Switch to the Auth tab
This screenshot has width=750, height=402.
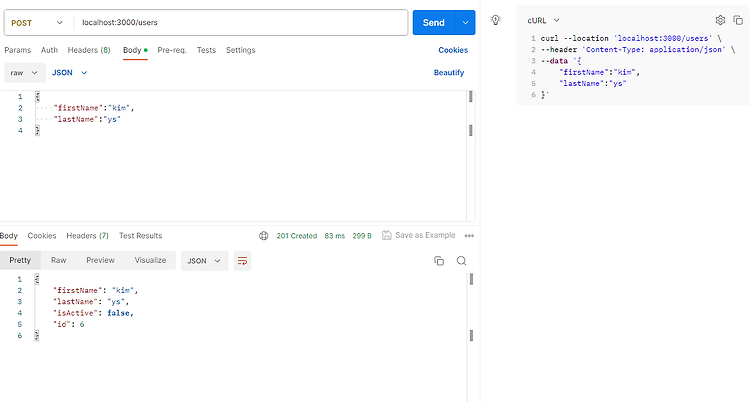coord(49,50)
